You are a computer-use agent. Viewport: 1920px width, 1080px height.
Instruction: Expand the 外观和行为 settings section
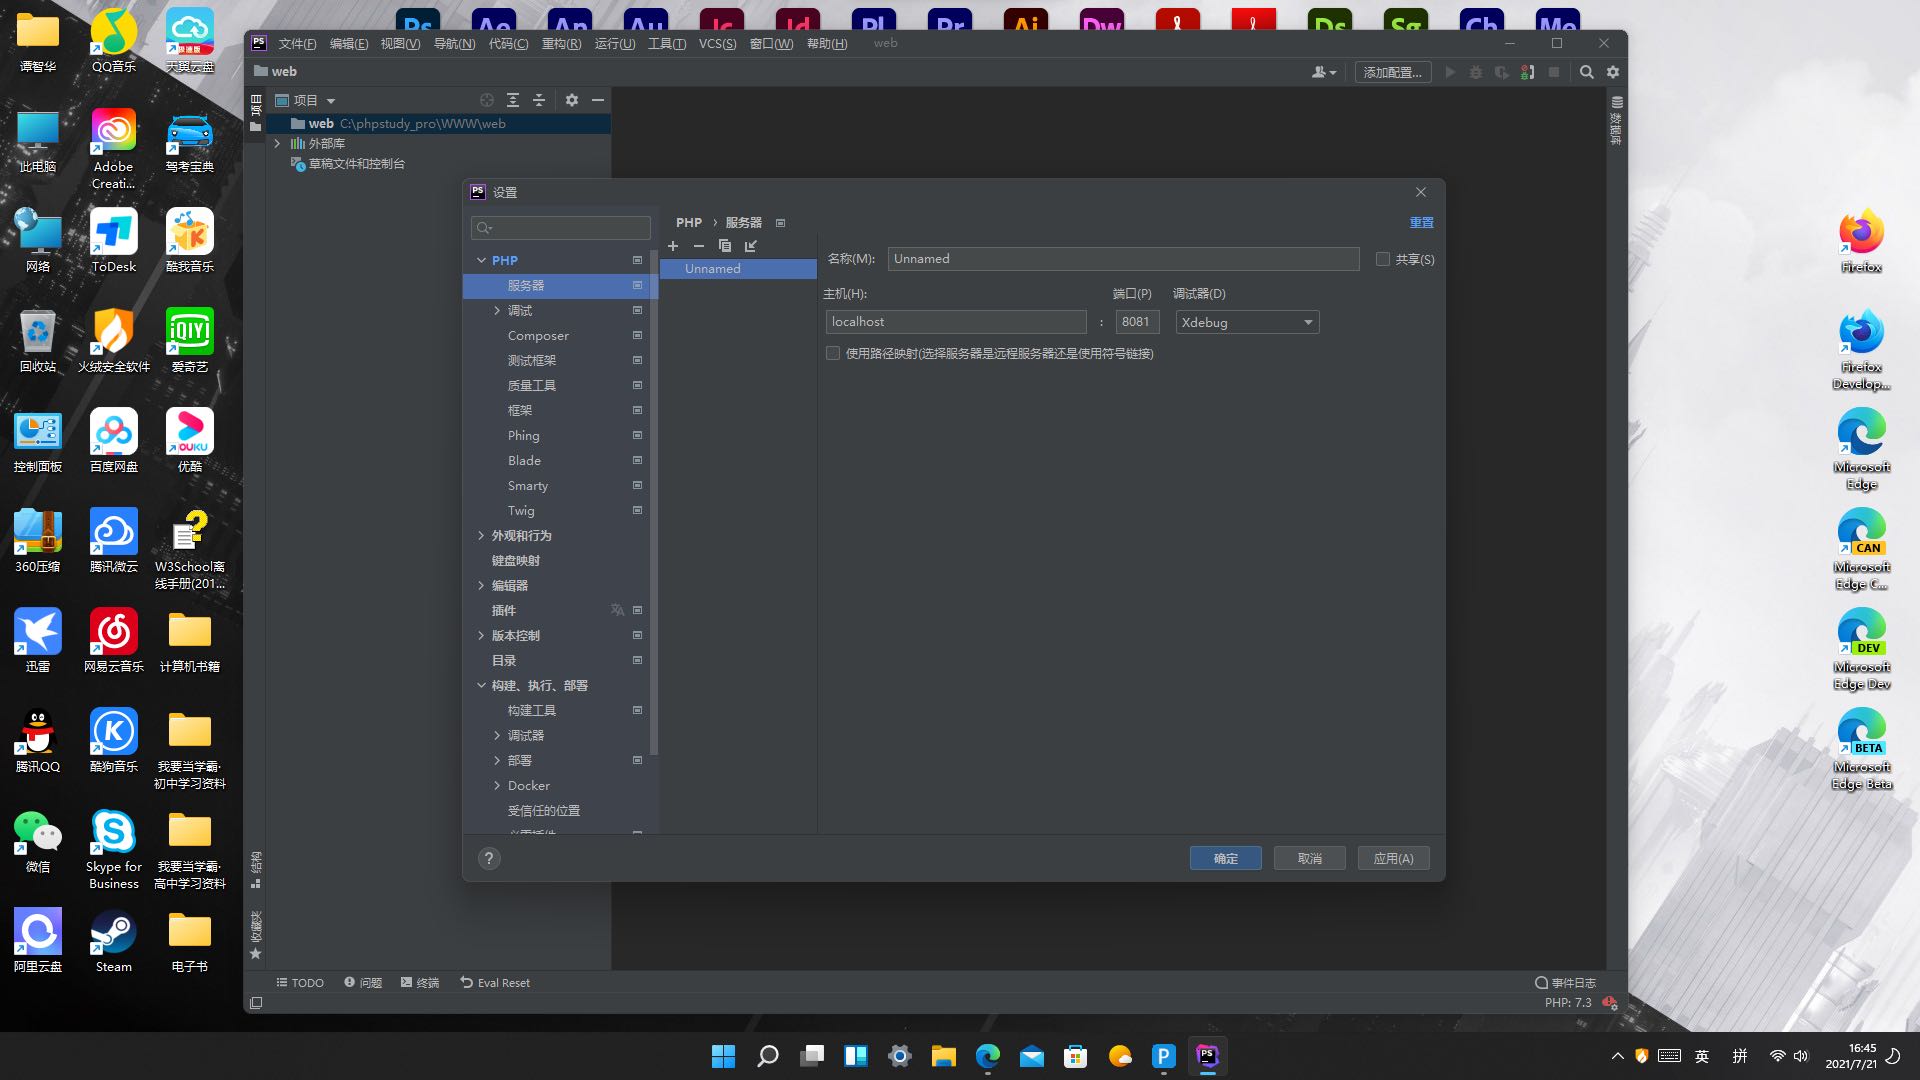point(481,536)
